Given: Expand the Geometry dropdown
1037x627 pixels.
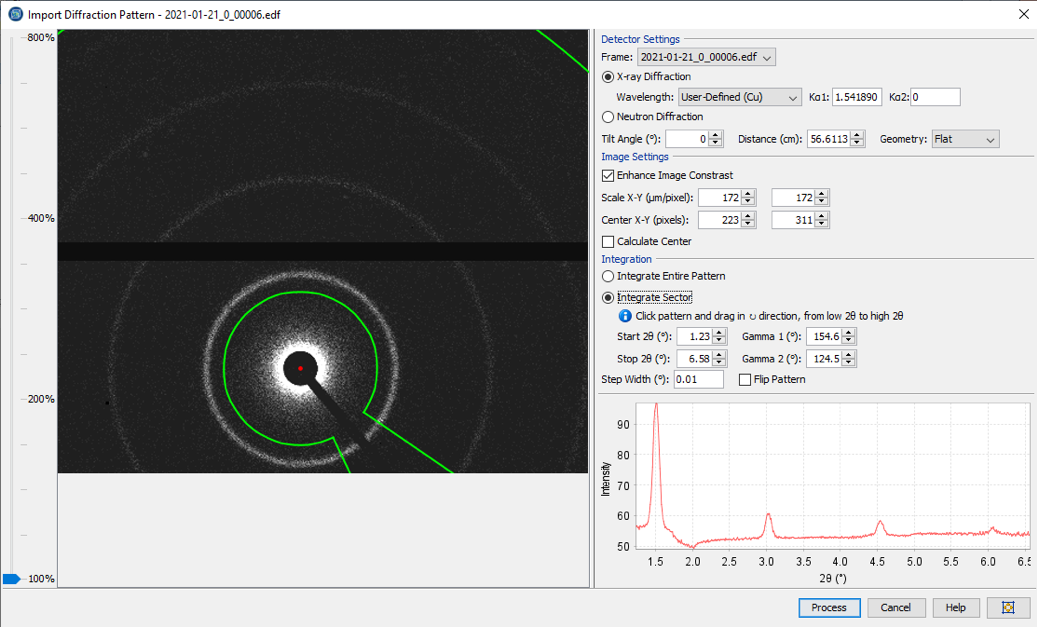Looking at the screenshot, I should click(966, 139).
